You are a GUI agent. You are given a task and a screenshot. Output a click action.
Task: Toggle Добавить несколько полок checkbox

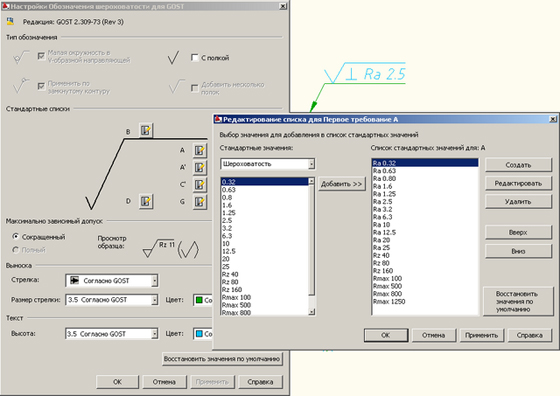coord(195,88)
